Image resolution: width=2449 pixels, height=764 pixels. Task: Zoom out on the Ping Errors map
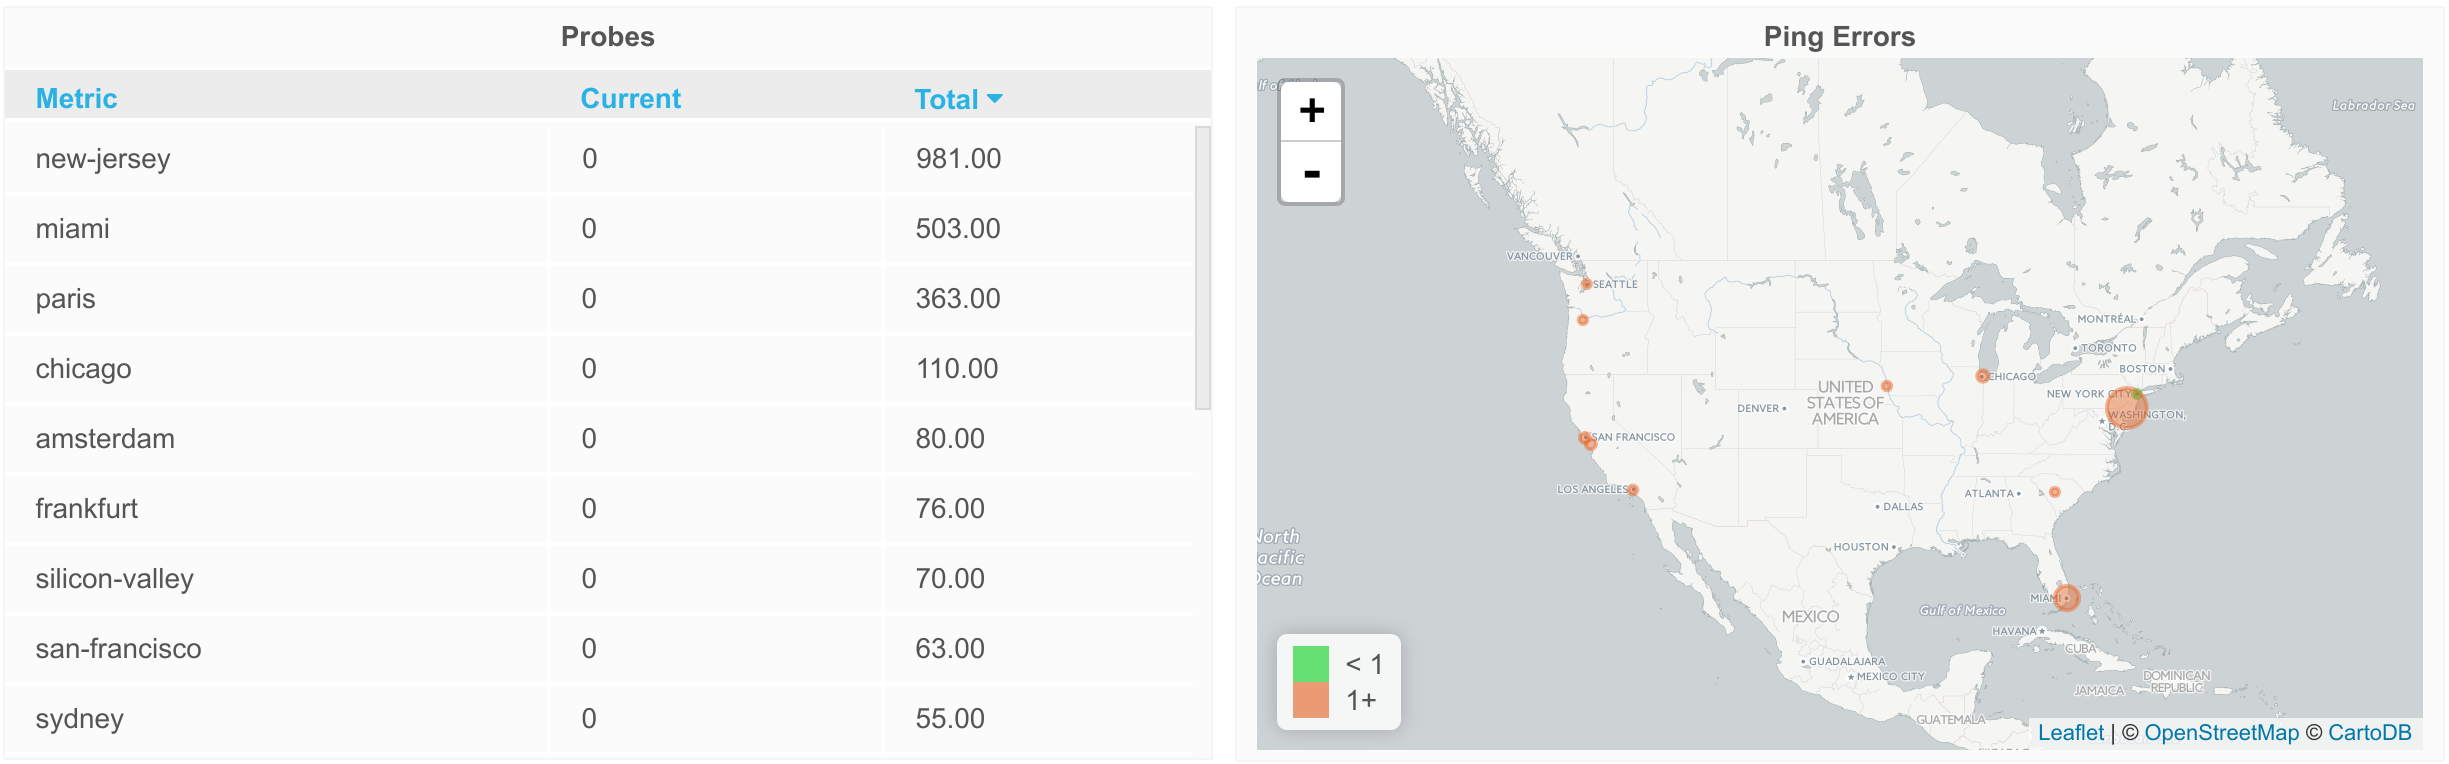tap(1311, 173)
